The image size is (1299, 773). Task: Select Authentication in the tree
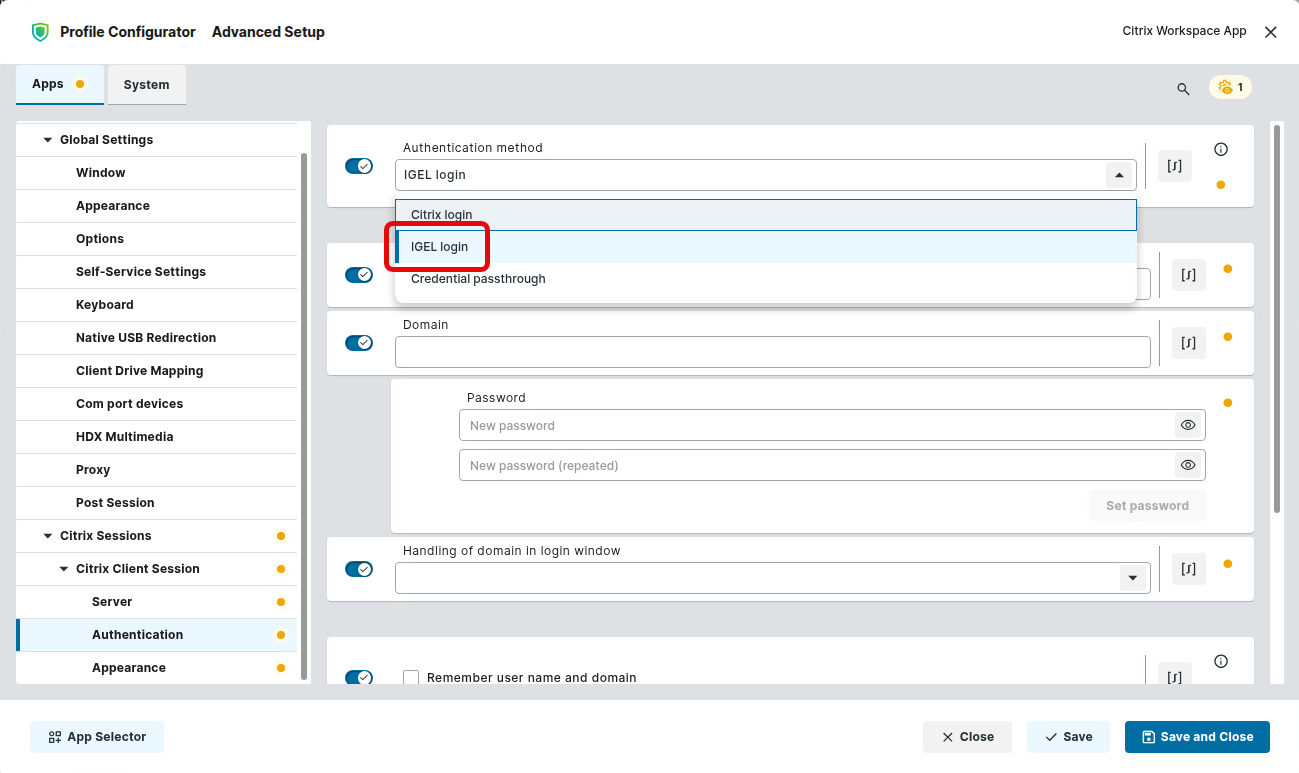coord(157,635)
